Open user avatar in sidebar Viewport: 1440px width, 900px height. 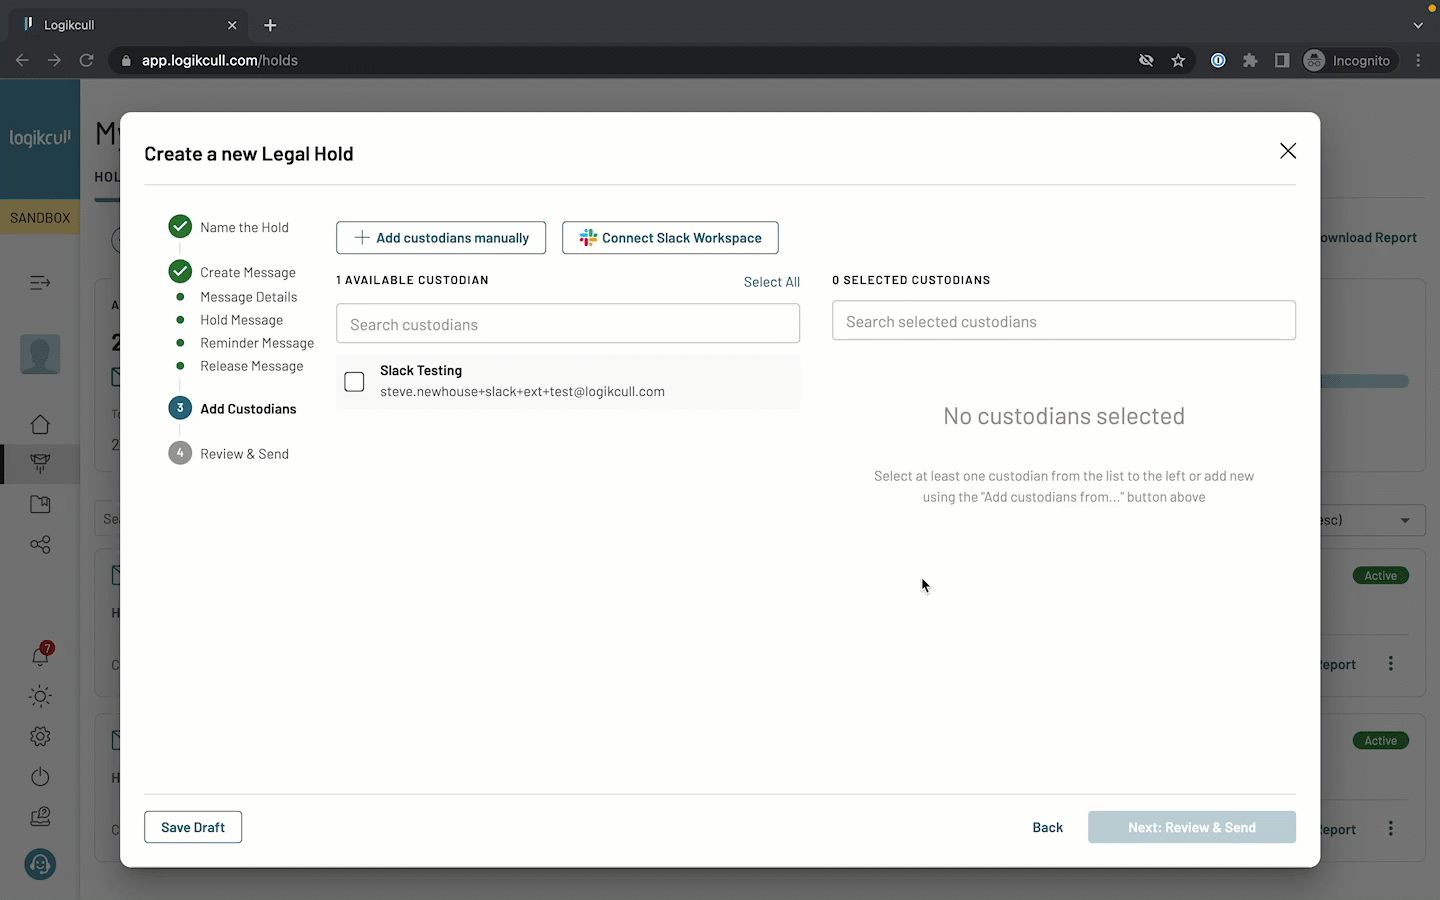click(x=40, y=354)
